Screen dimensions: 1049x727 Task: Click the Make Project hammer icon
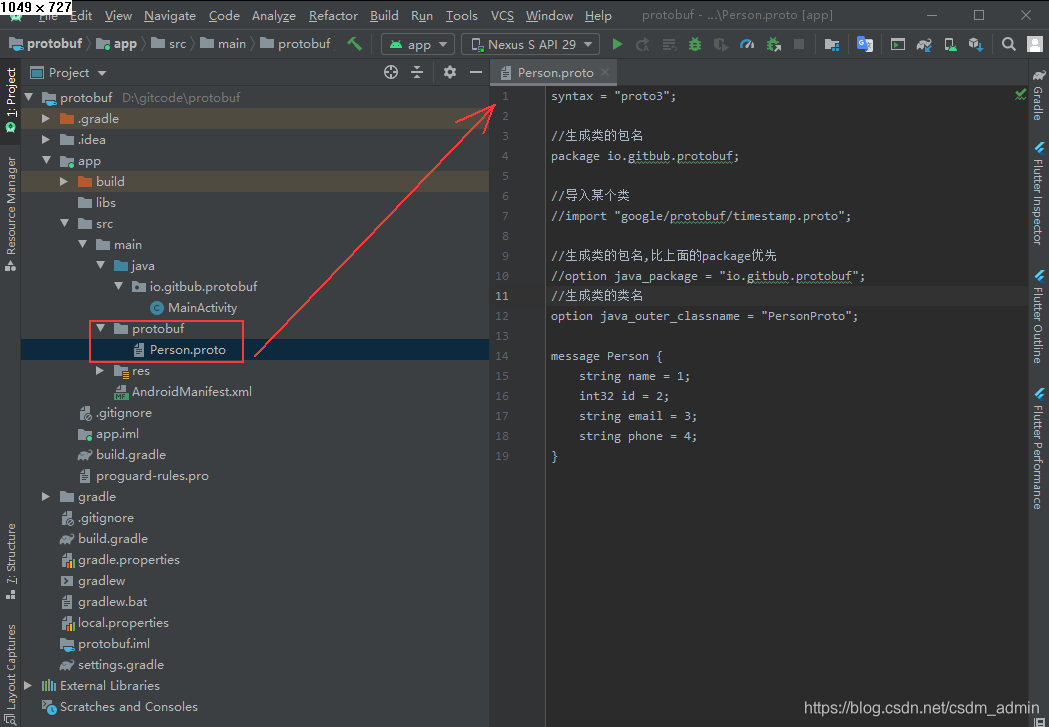click(x=354, y=44)
